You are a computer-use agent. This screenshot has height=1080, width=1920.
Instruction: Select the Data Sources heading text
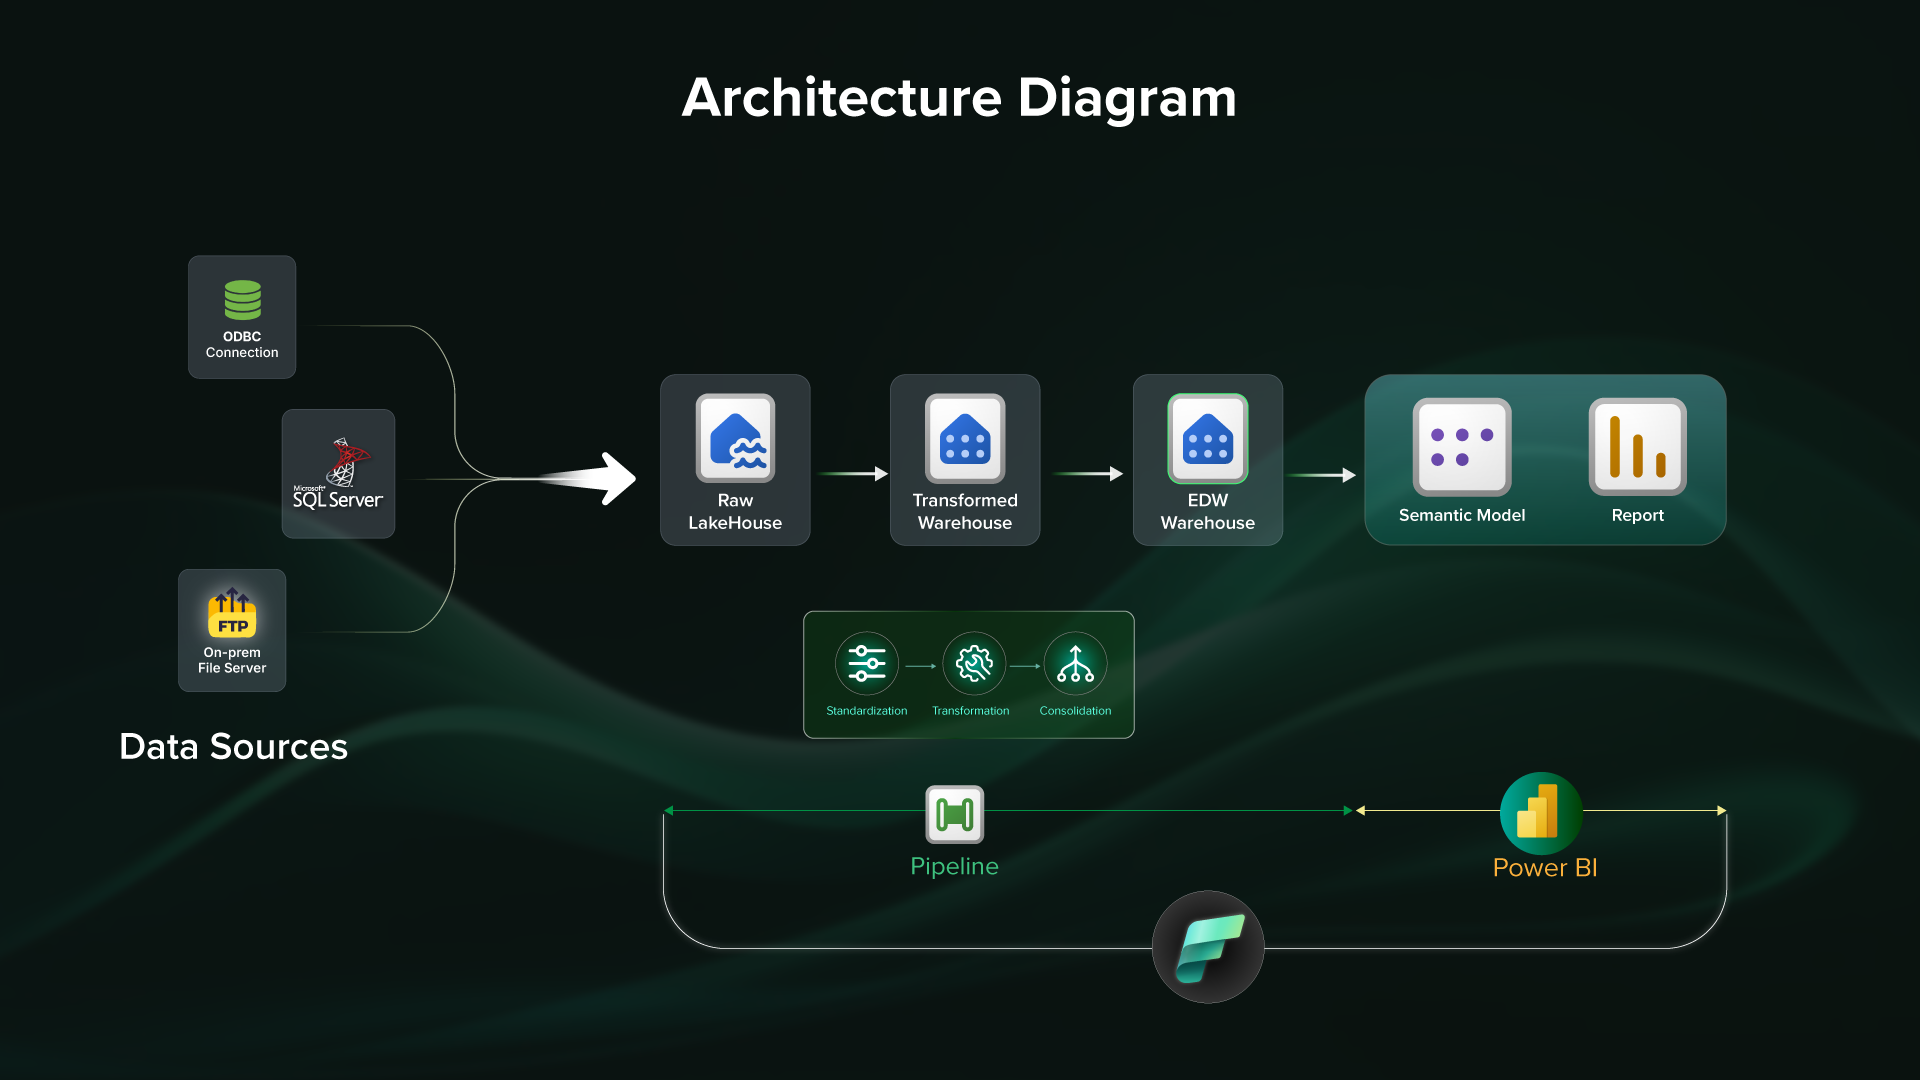point(233,746)
